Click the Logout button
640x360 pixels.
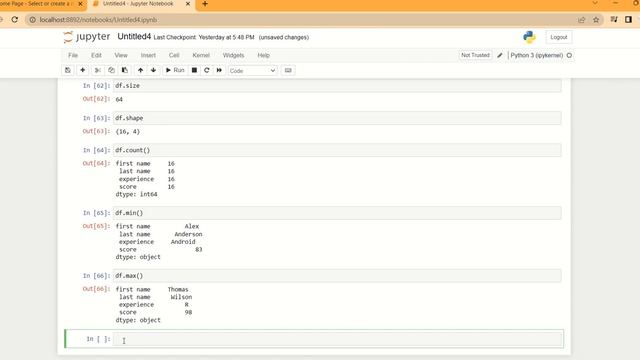pos(558,37)
